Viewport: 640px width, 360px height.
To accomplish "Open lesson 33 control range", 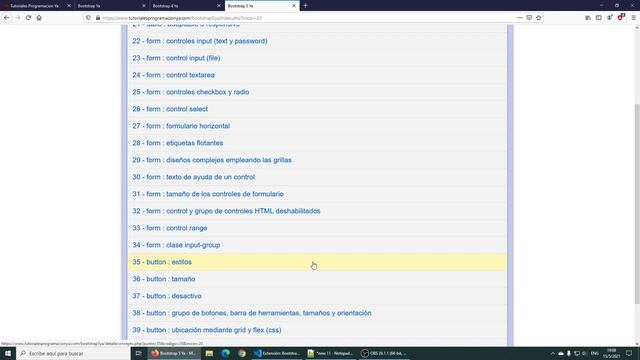I will coord(170,228).
